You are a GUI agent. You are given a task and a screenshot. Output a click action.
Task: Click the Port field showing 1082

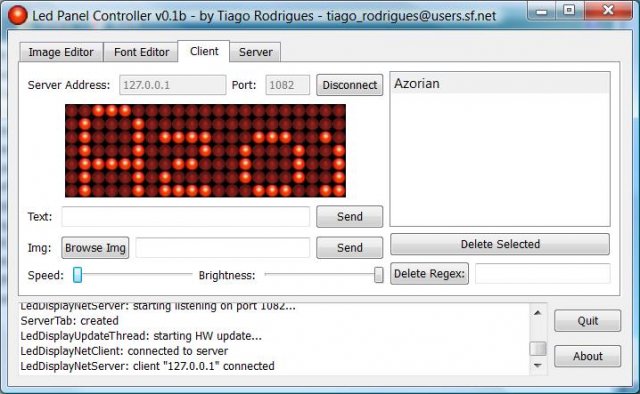[x=288, y=85]
